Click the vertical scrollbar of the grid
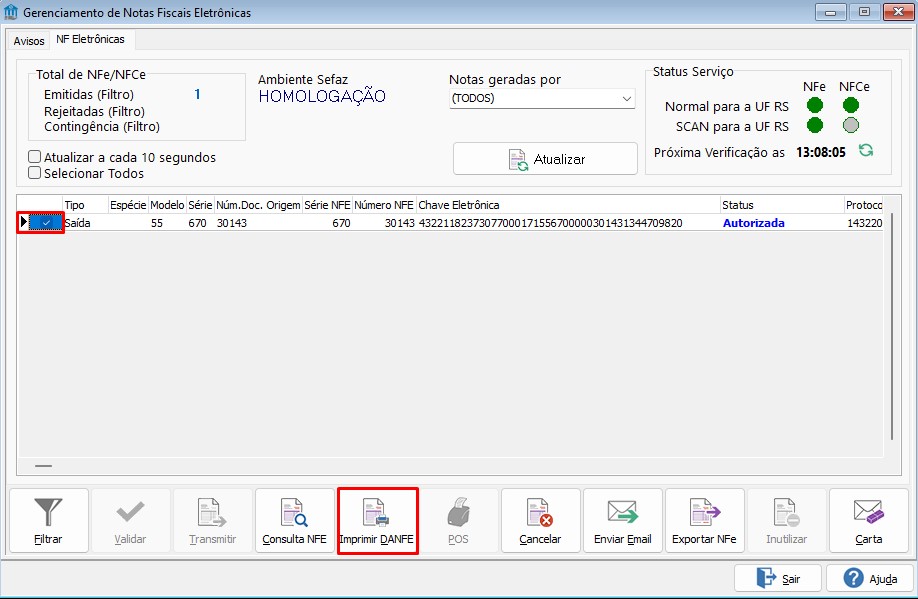This screenshot has width=918, height=599. tap(892, 326)
